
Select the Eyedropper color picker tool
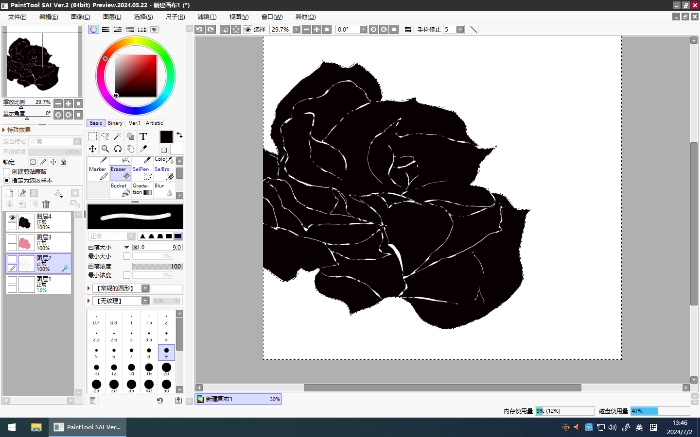tap(143, 148)
